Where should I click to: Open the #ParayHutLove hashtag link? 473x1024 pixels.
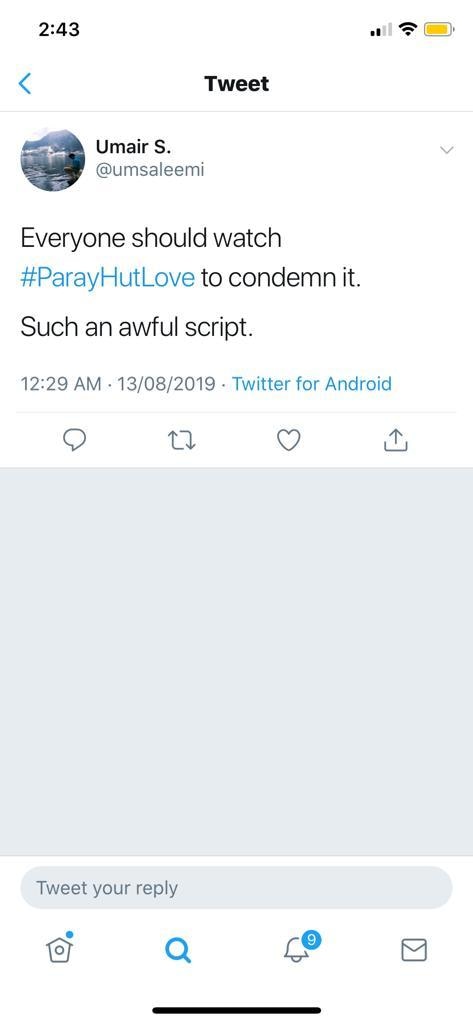click(x=108, y=279)
